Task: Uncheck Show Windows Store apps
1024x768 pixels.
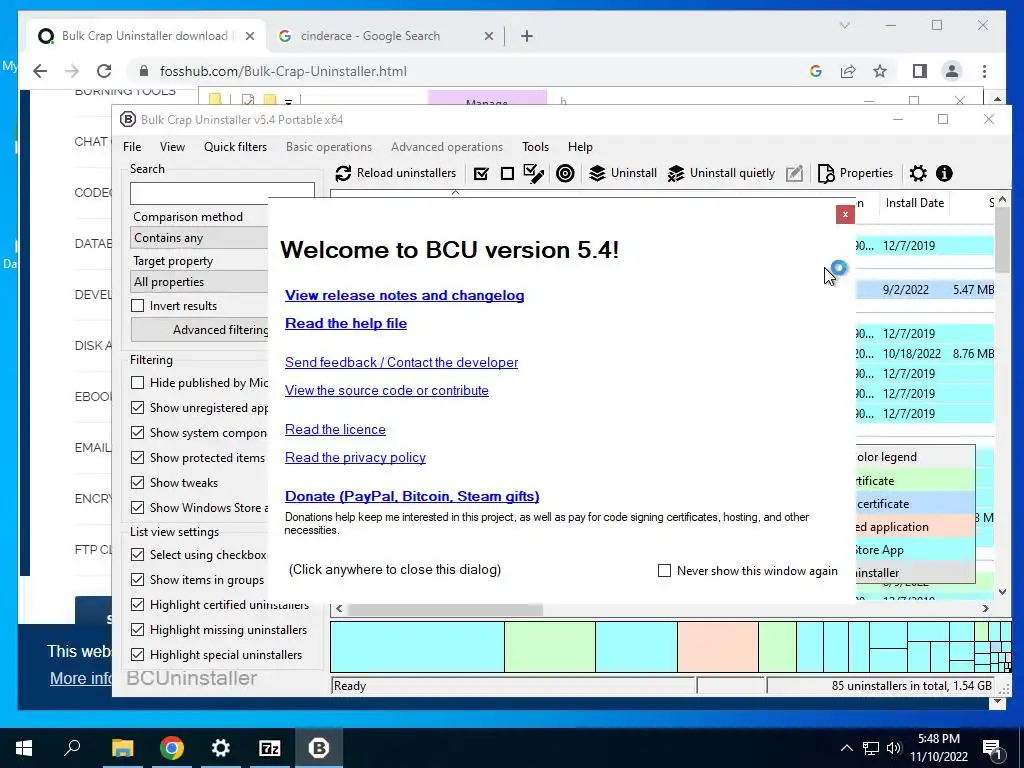Action: click(x=137, y=507)
